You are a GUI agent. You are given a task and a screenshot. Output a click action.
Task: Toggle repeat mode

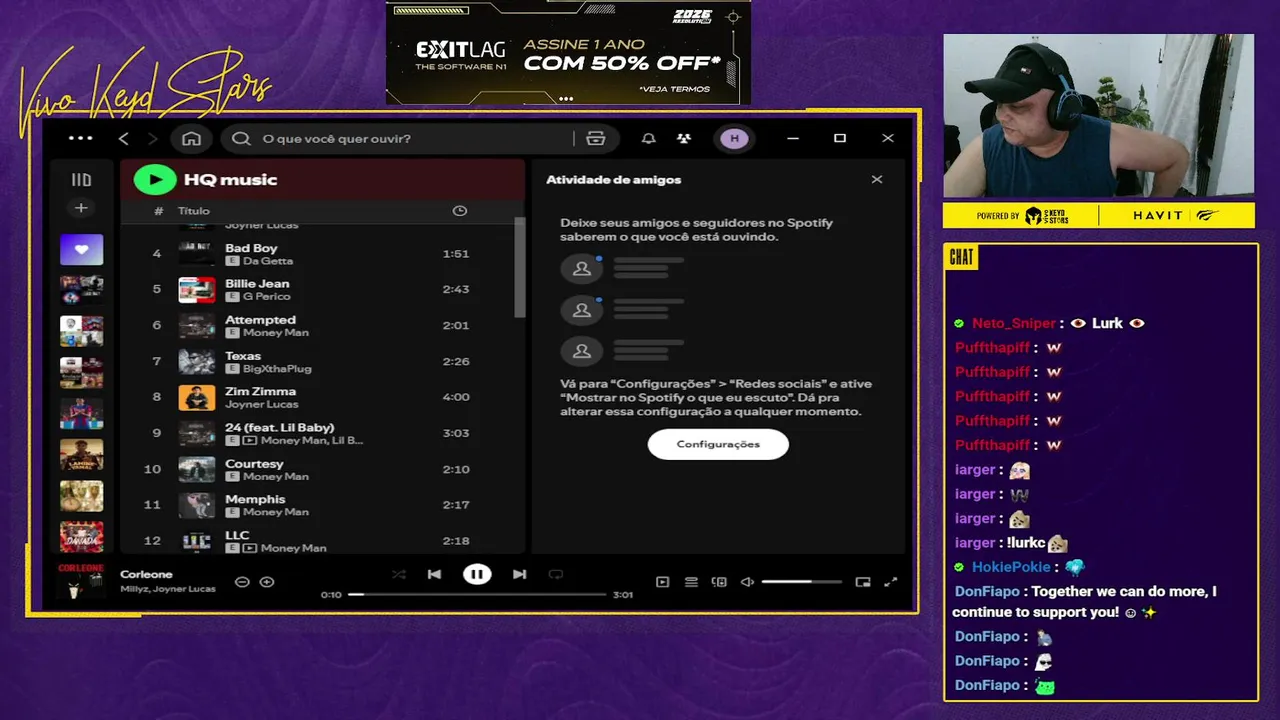coord(556,574)
